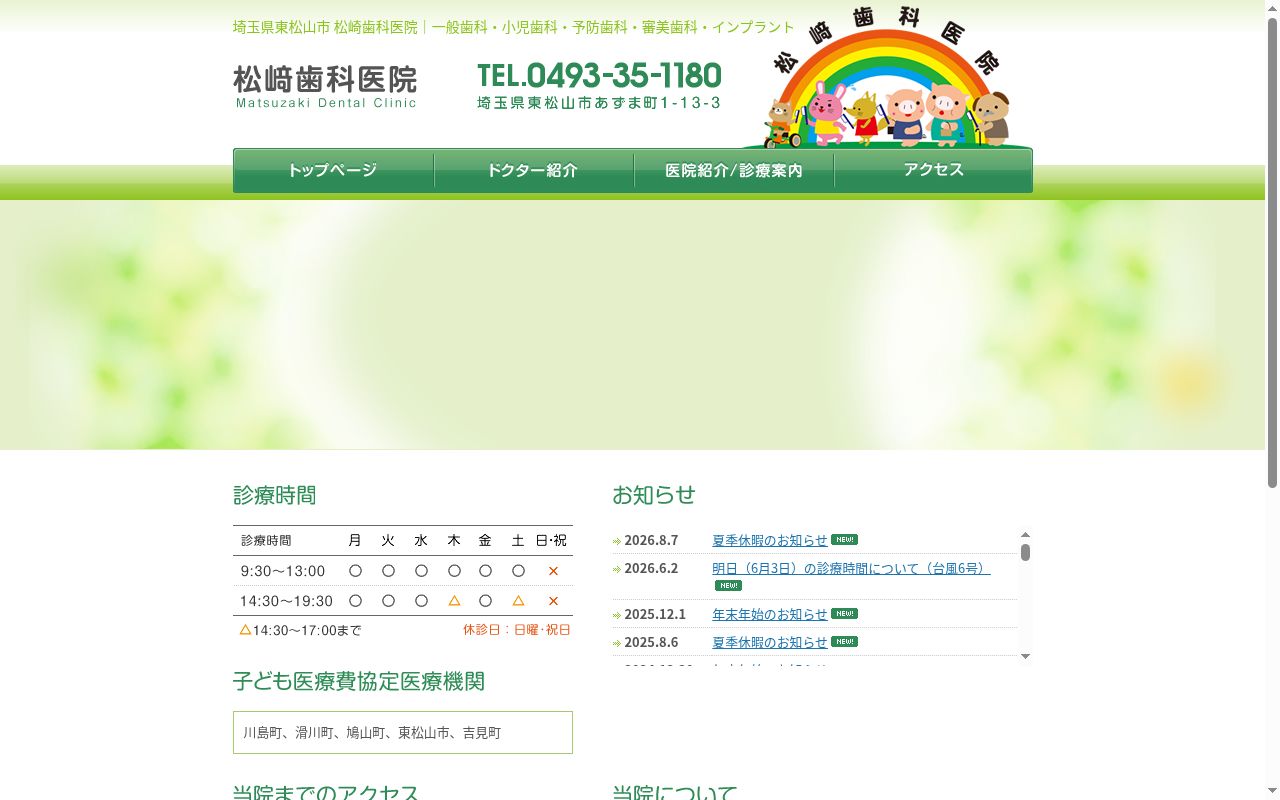
Task: Click the red × for 日・祝 morning hours
Action: [x=553, y=571]
